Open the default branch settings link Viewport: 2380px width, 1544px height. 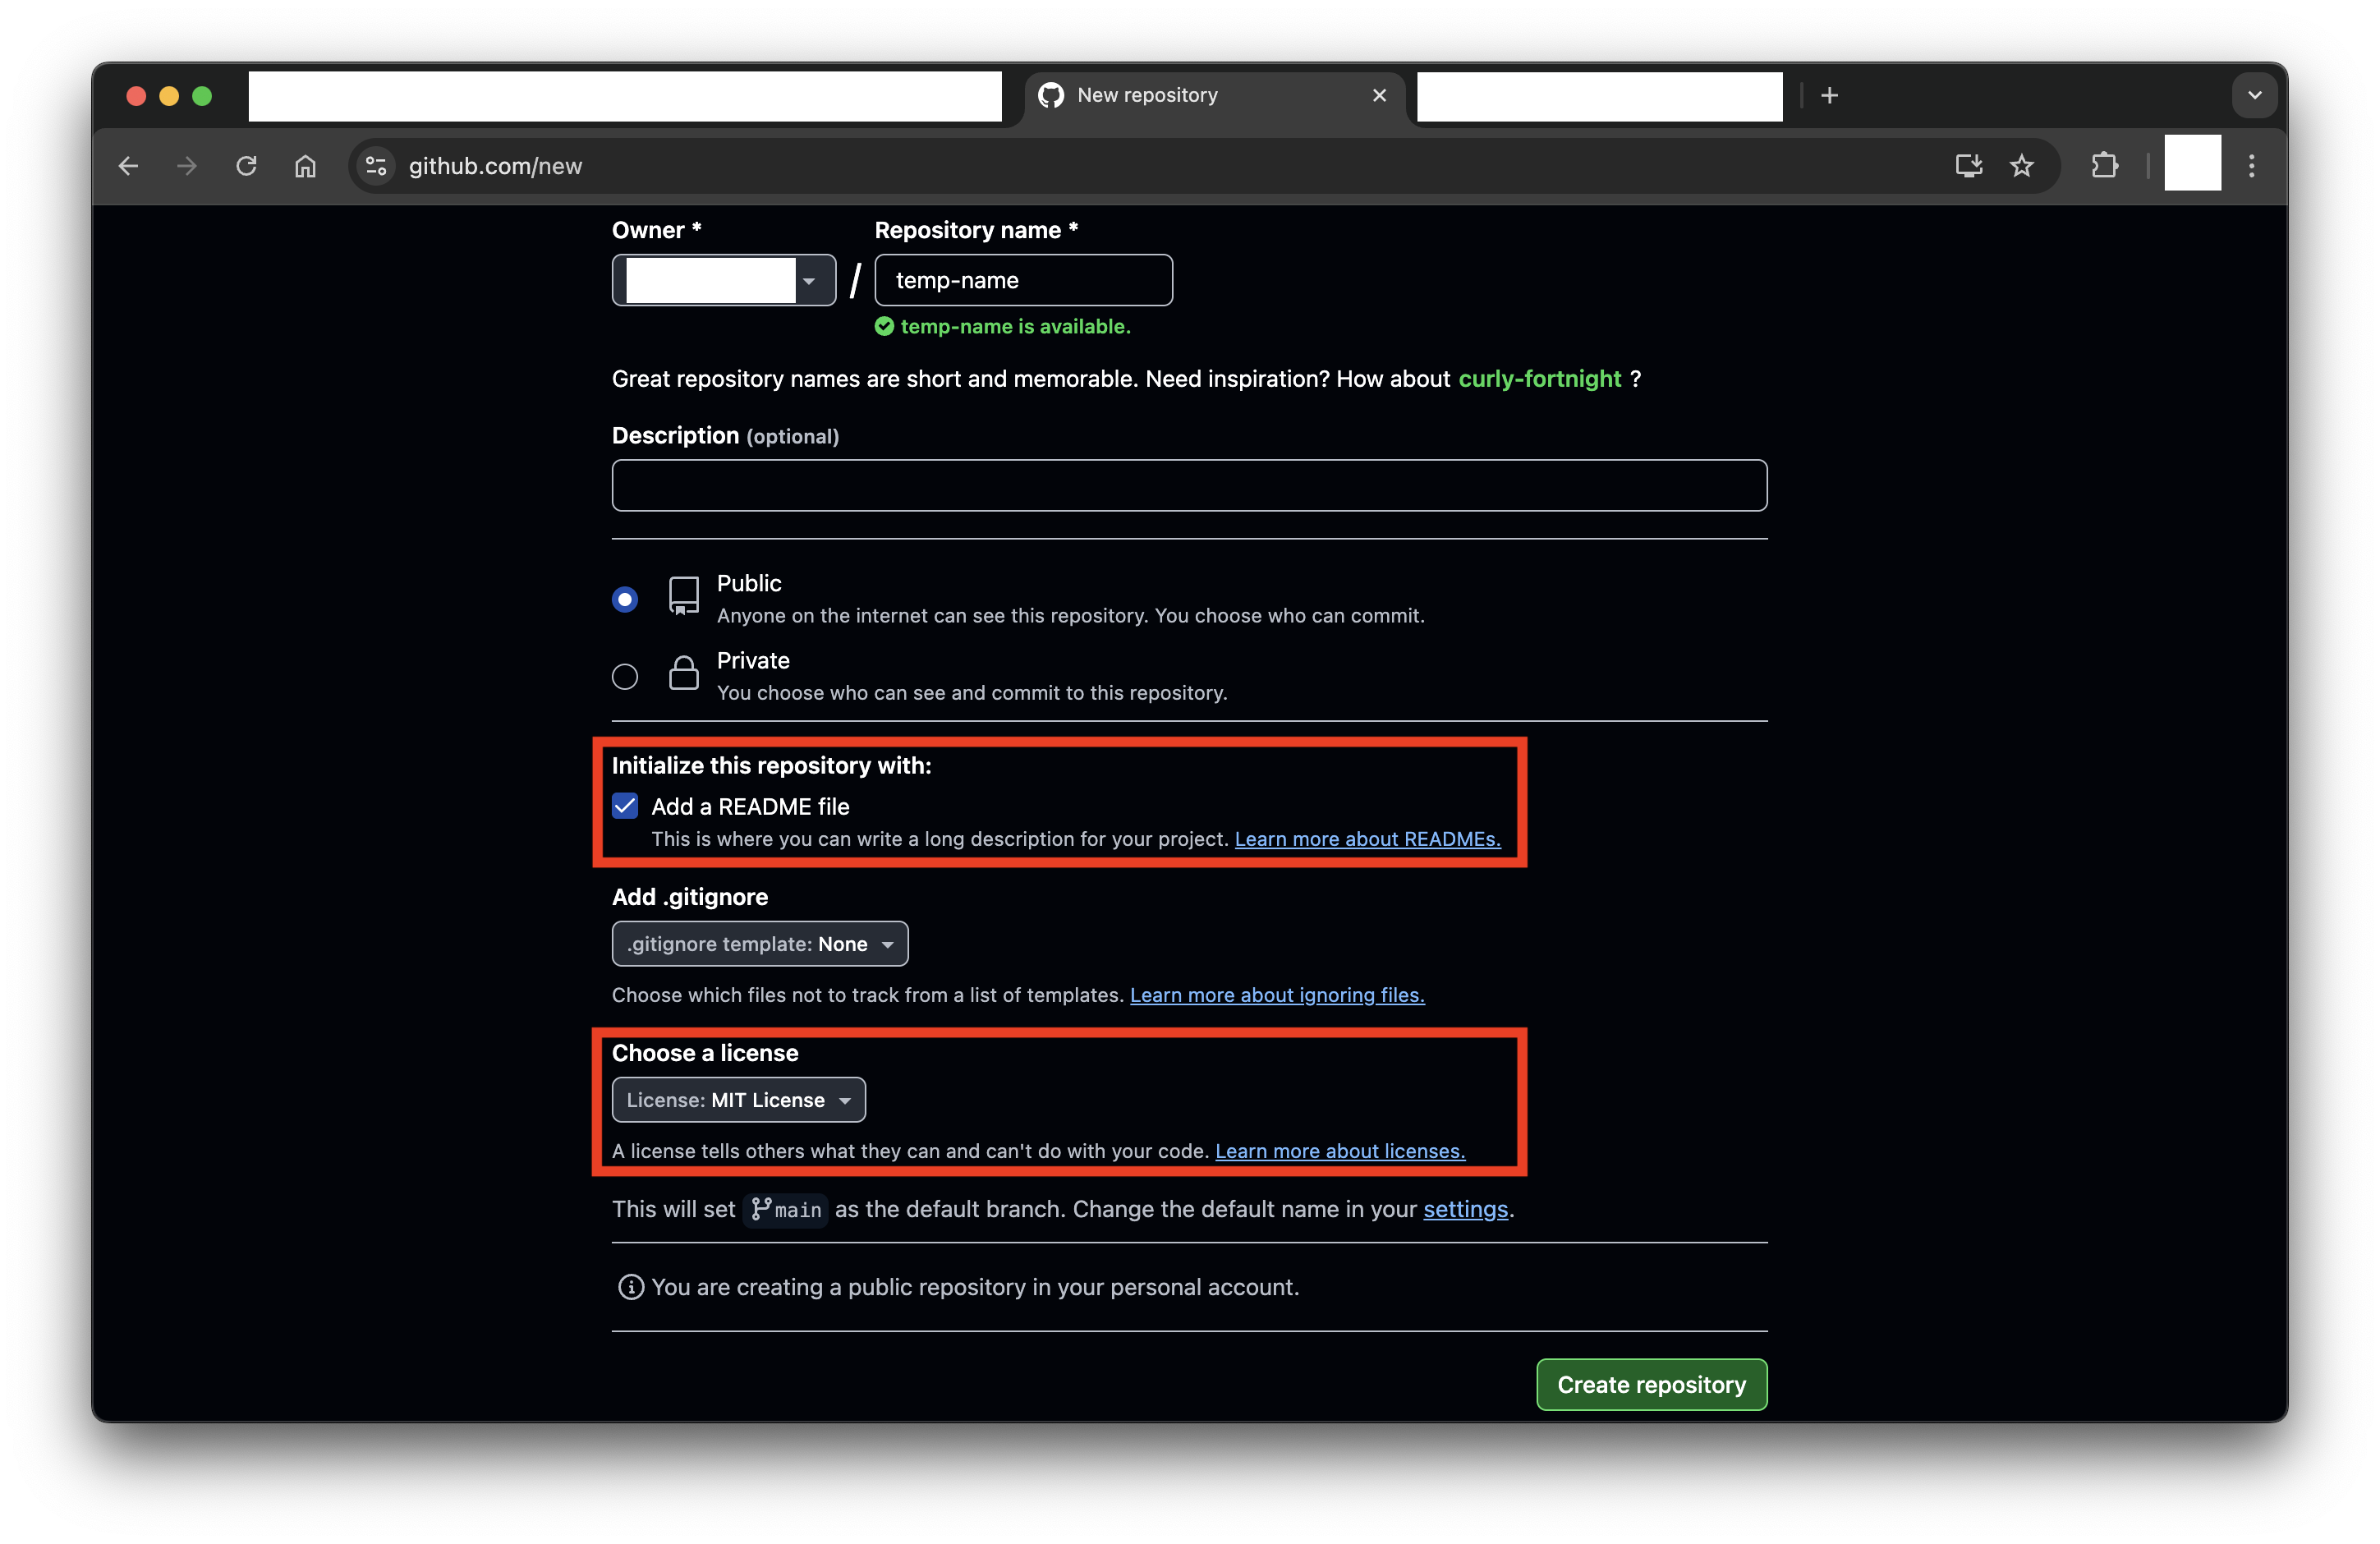point(1465,1209)
